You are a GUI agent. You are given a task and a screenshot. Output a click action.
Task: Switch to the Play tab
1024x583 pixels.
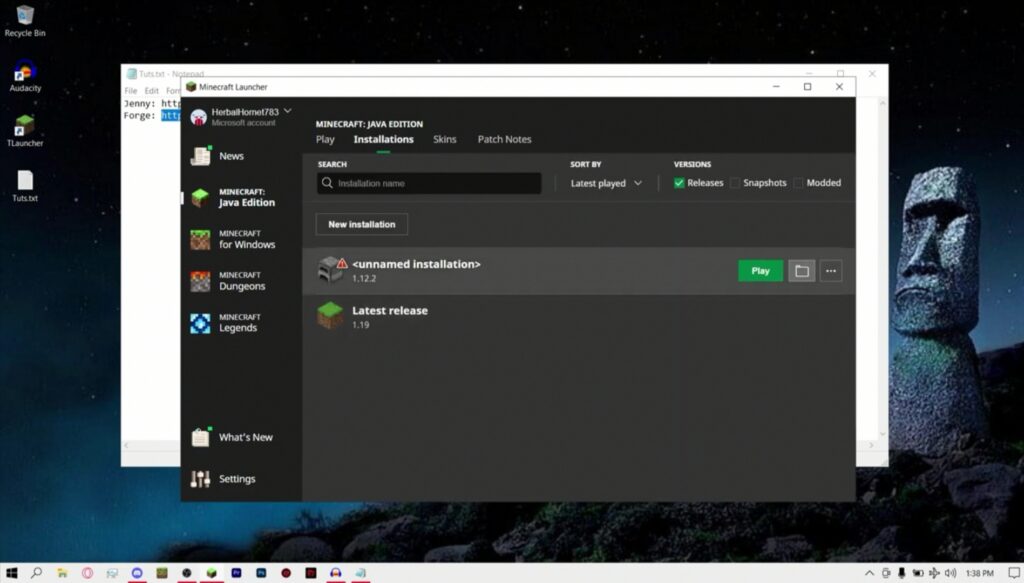pyautogui.click(x=325, y=139)
